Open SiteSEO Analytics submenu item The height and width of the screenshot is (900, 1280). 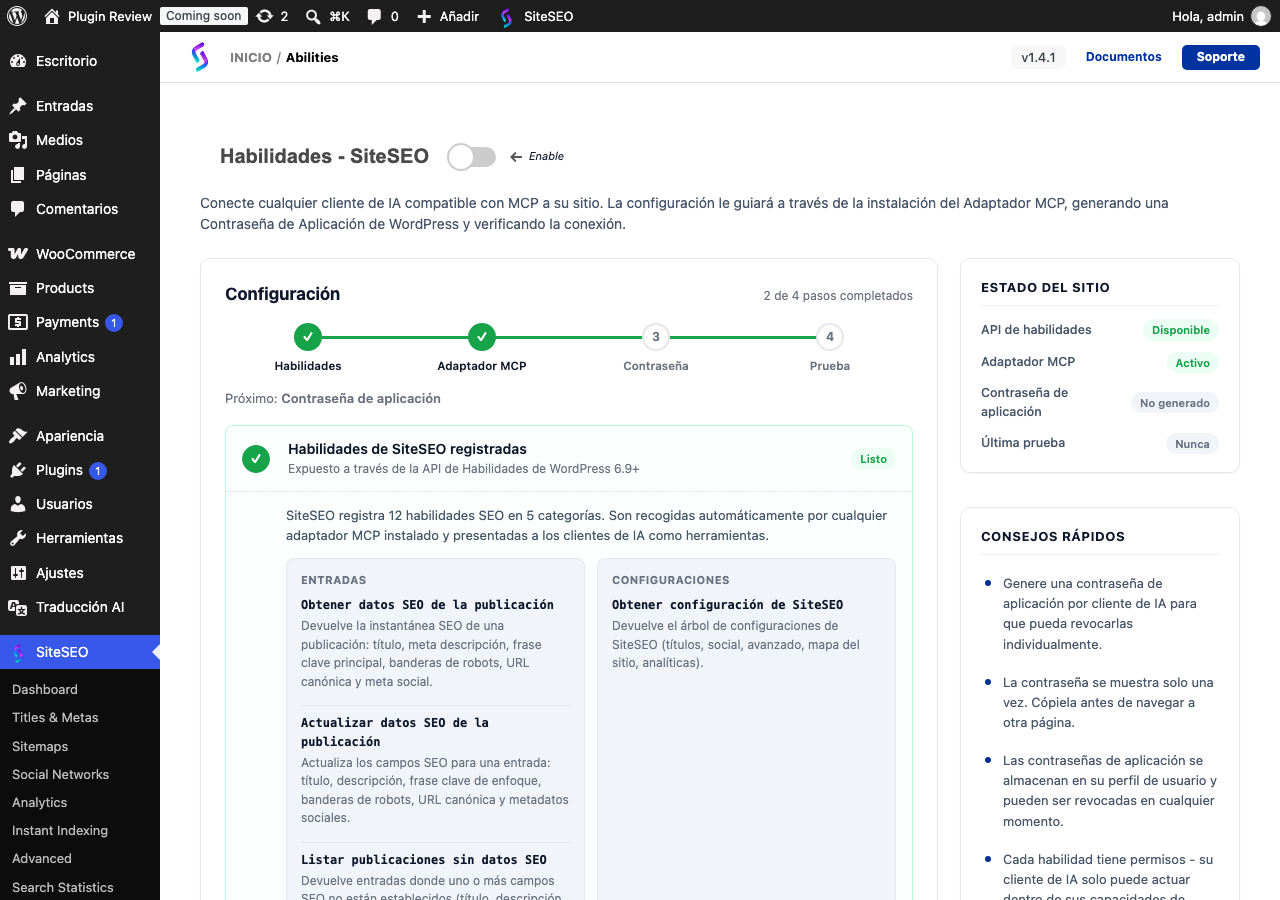point(40,802)
